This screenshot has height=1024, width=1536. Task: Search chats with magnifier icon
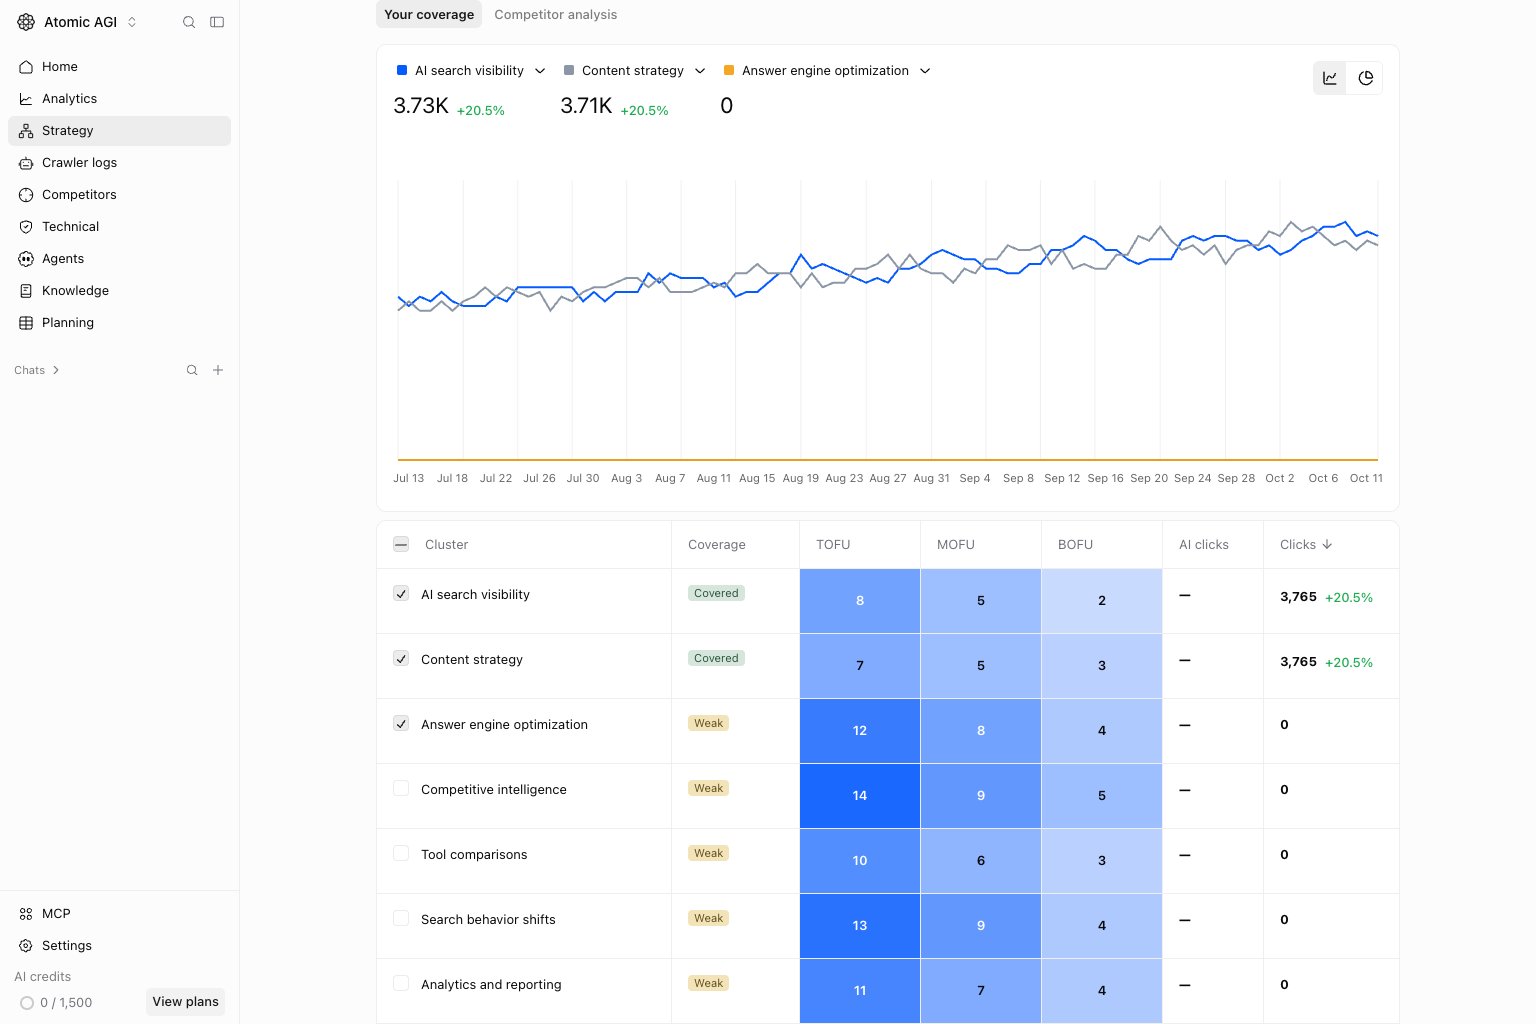click(192, 370)
